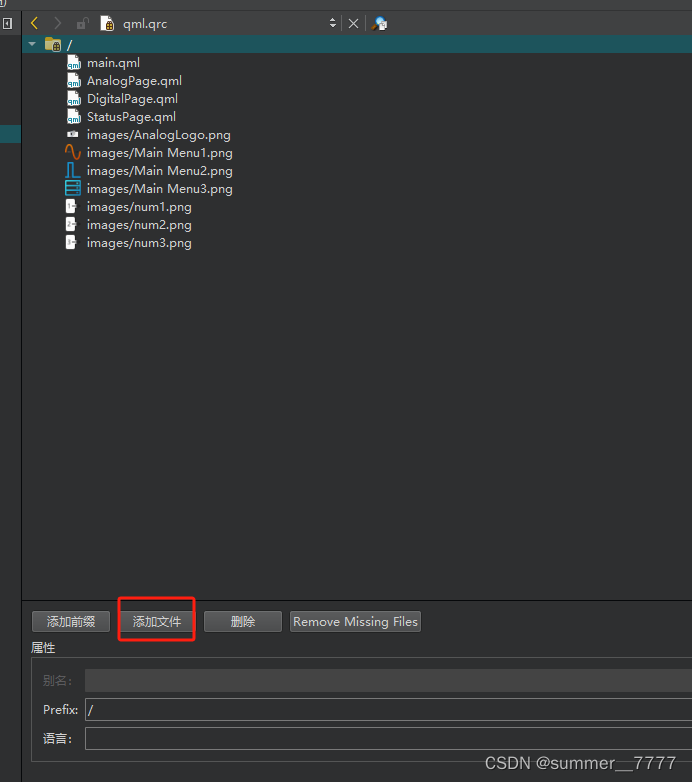Close the qml.qrc document with X
Image resolution: width=692 pixels, height=782 pixels.
coord(353,23)
